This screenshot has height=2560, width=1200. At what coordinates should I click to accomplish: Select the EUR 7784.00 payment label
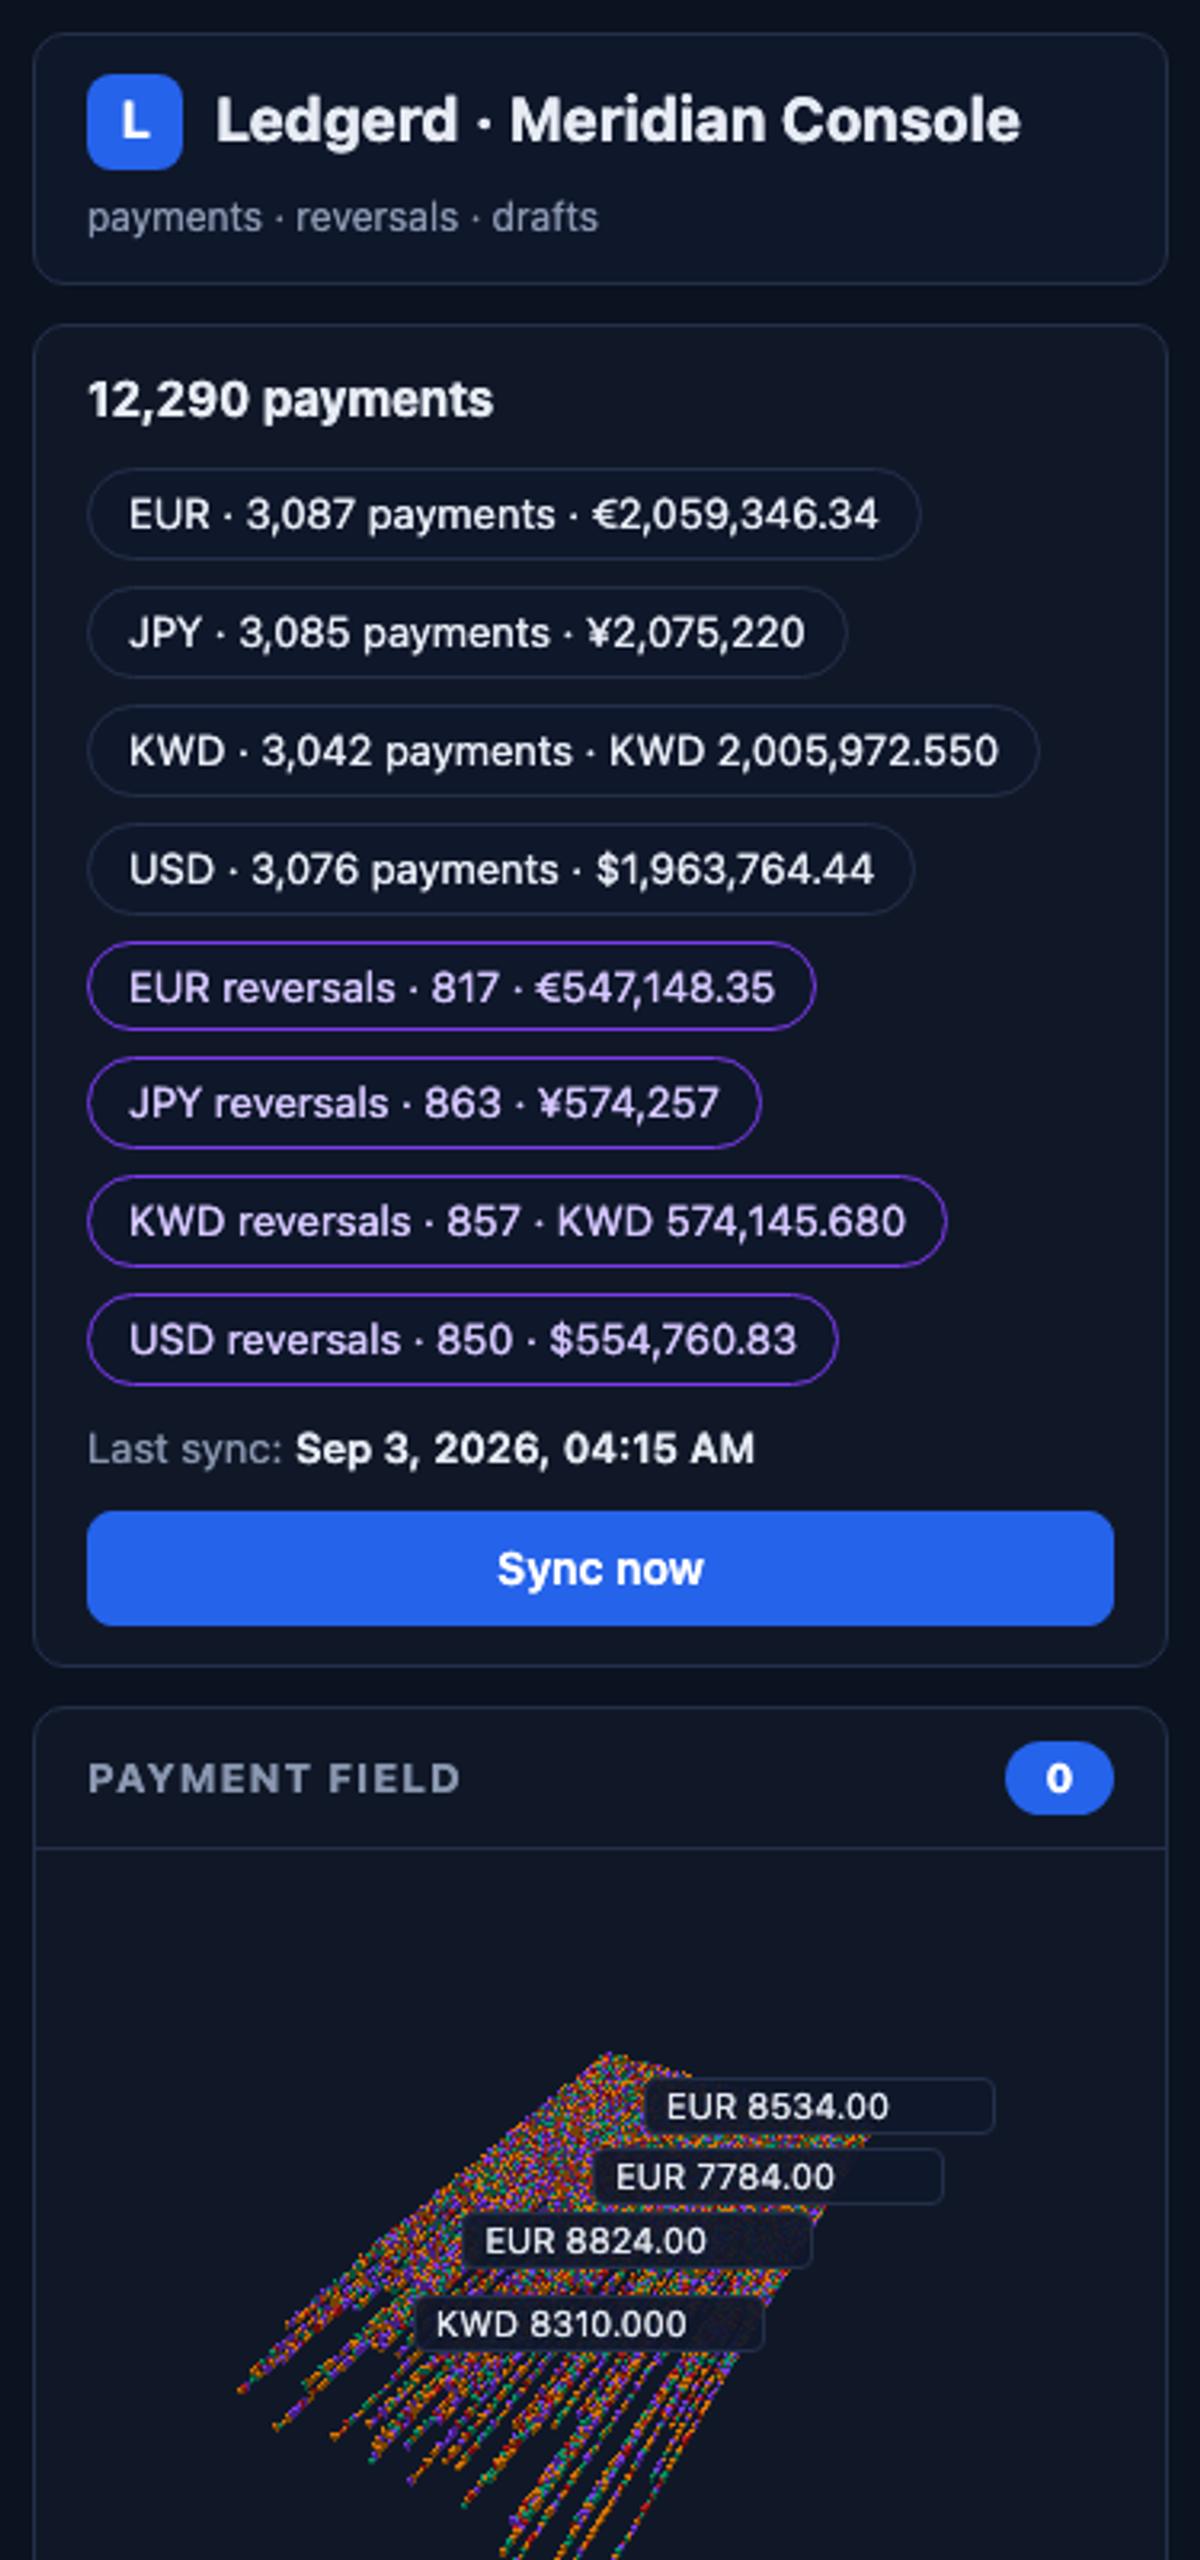click(x=768, y=2176)
